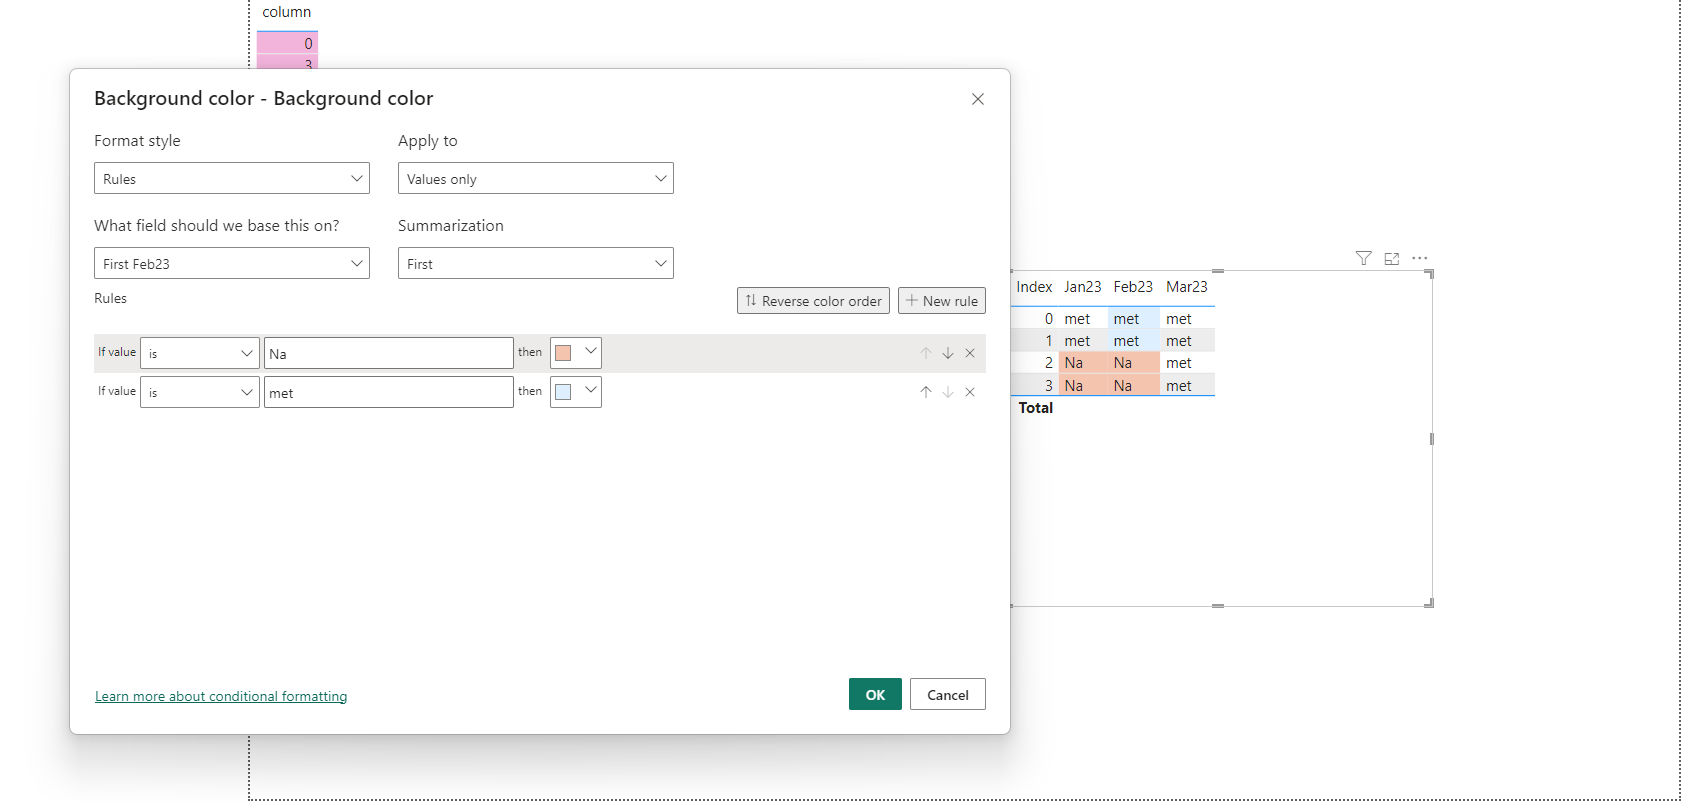Pick the light blue swatch for met rule
This screenshot has height=801, width=1695.
(576, 392)
